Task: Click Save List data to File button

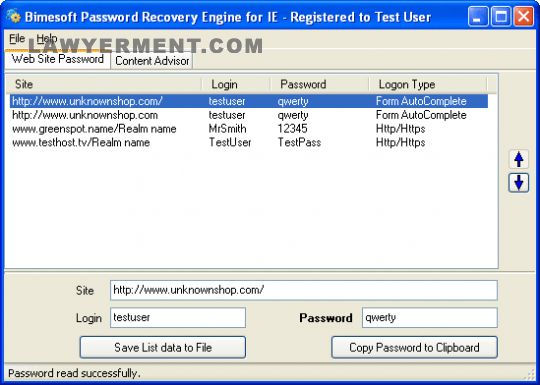Action: click(163, 347)
